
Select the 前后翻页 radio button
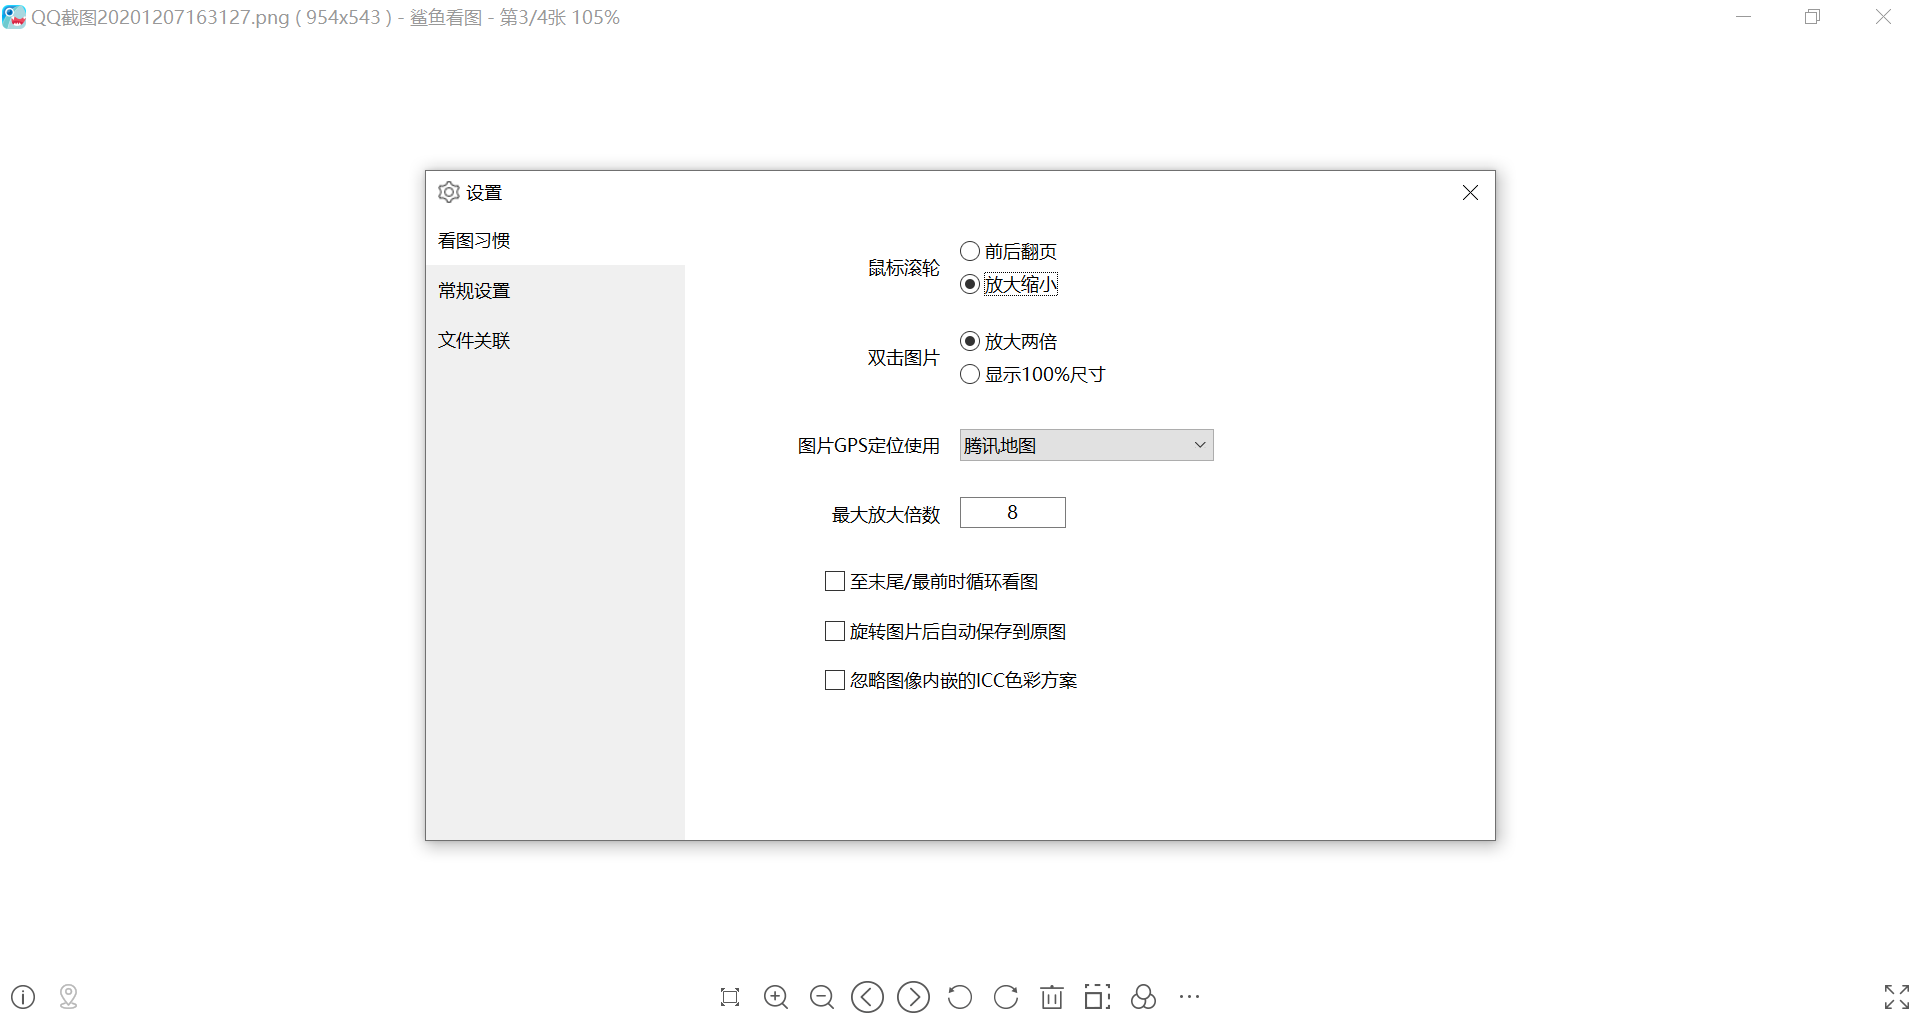pyautogui.click(x=970, y=251)
